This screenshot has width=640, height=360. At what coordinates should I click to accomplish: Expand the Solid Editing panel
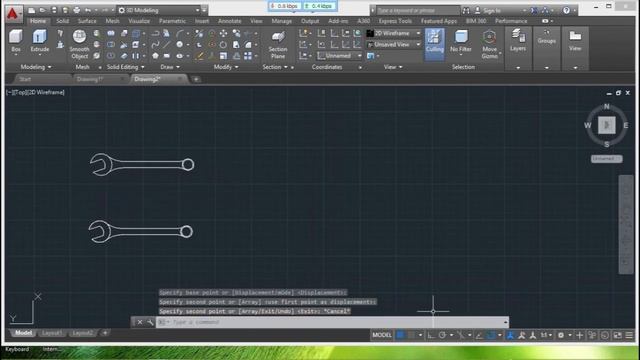tap(125, 67)
